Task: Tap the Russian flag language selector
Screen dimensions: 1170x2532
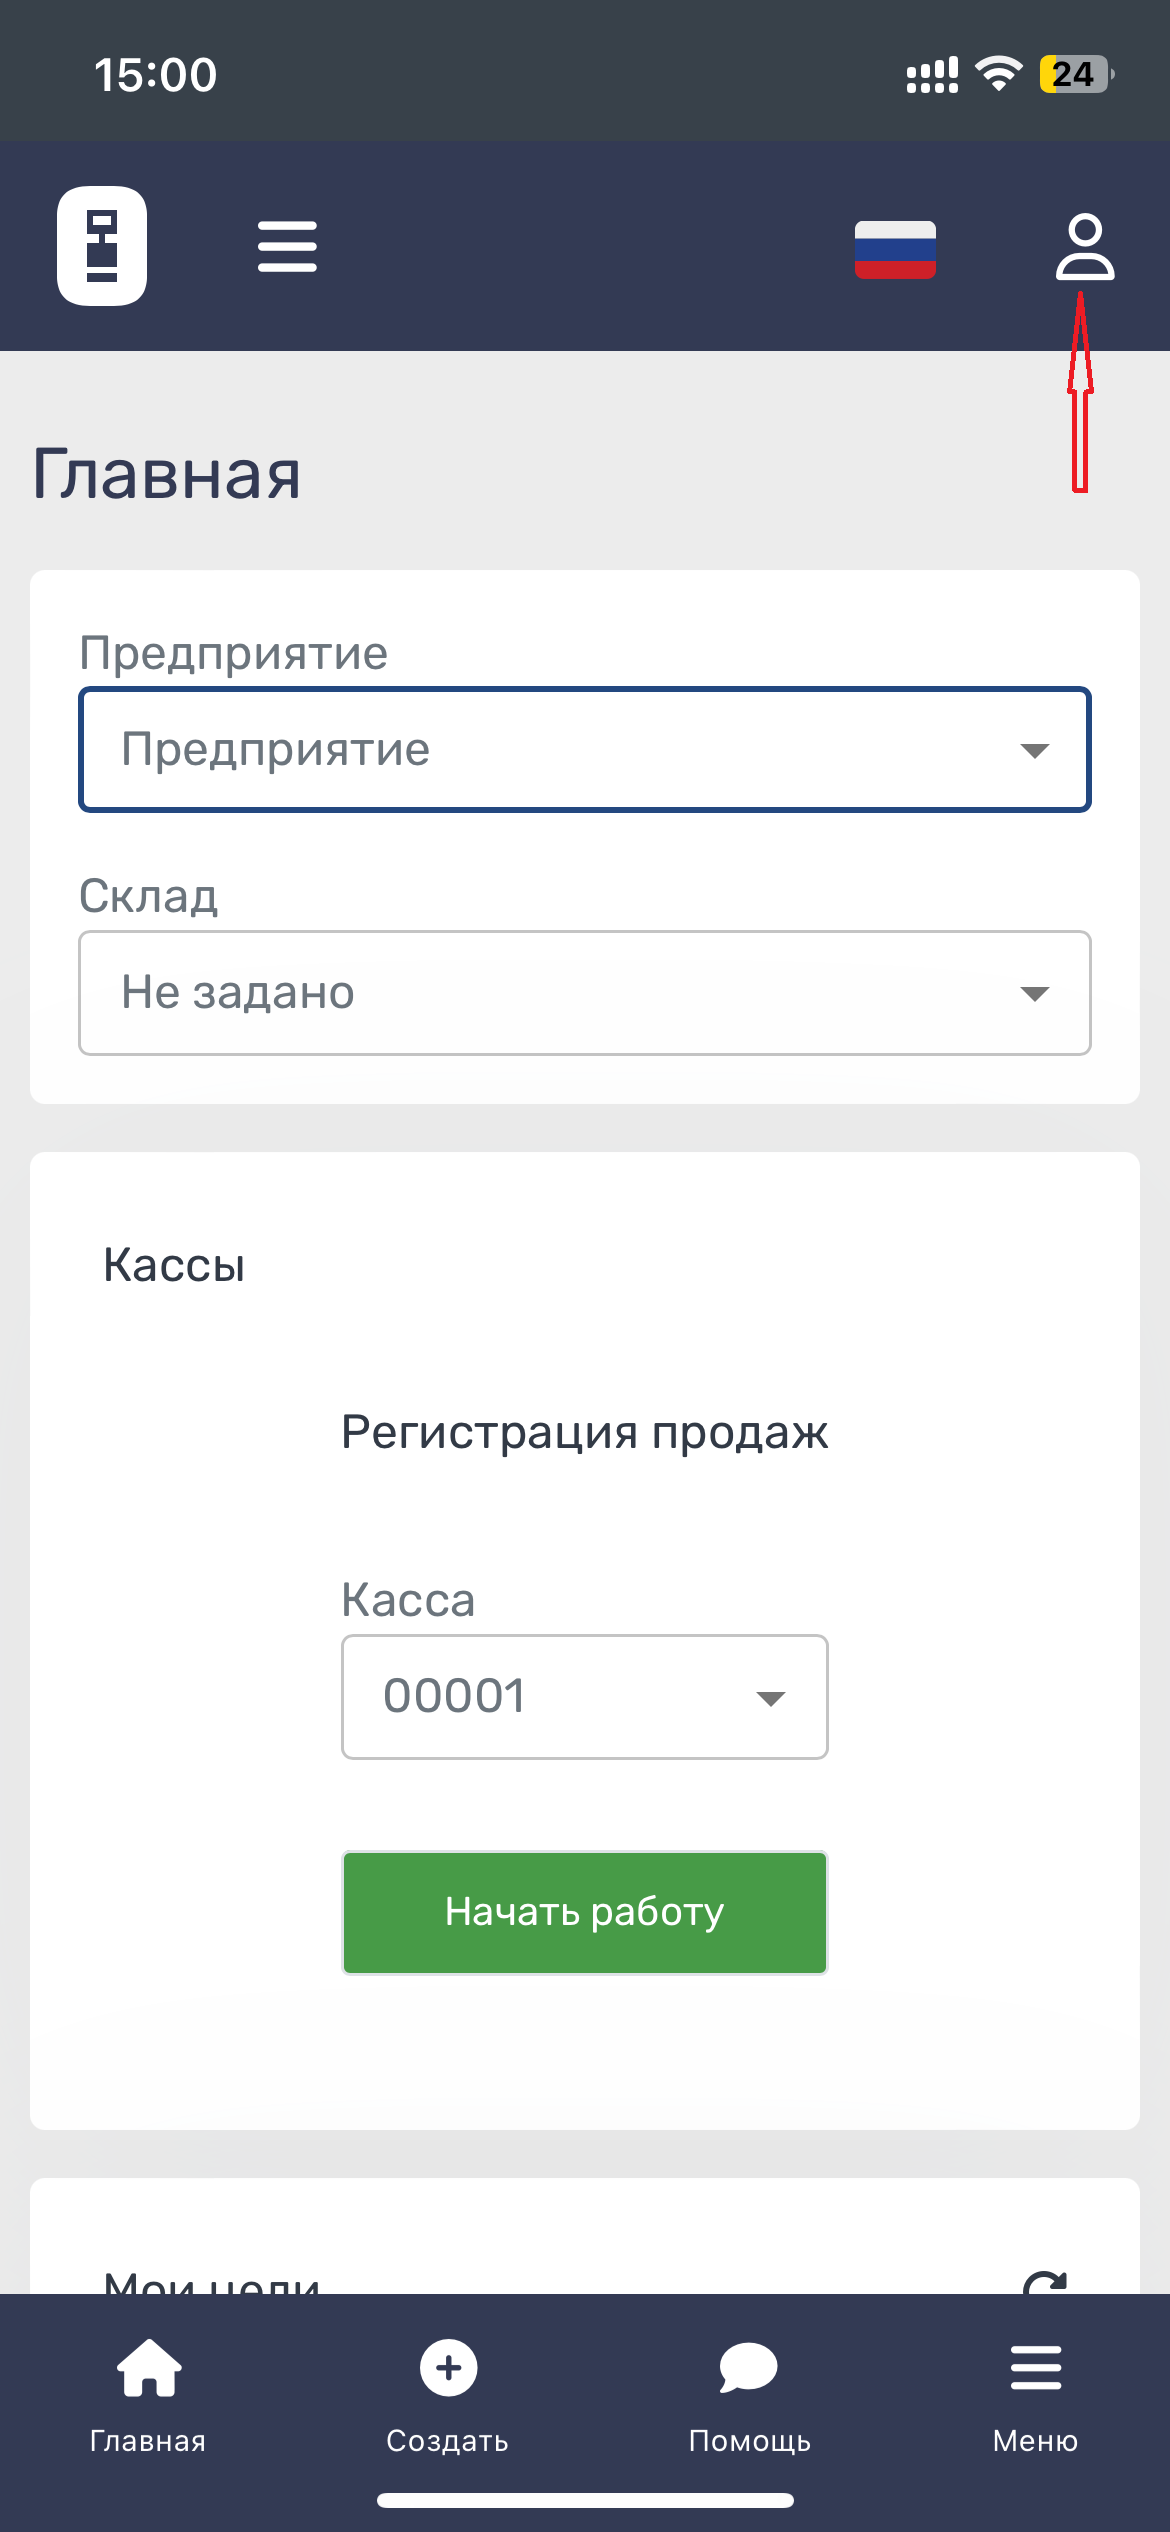Action: point(895,249)
